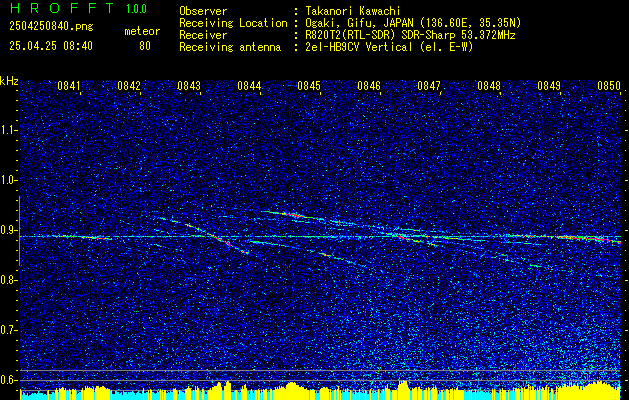
Task: Click the 0849 time marker
Action: [x=549, y=86]
